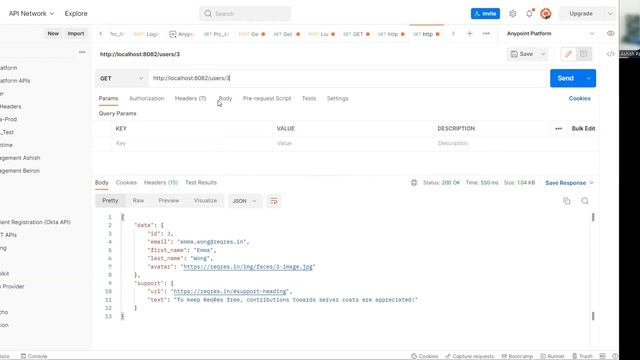Expand the Send button dropdown arrow
Viewport: 640px width, 360px height.
click(x=589, y=78)
